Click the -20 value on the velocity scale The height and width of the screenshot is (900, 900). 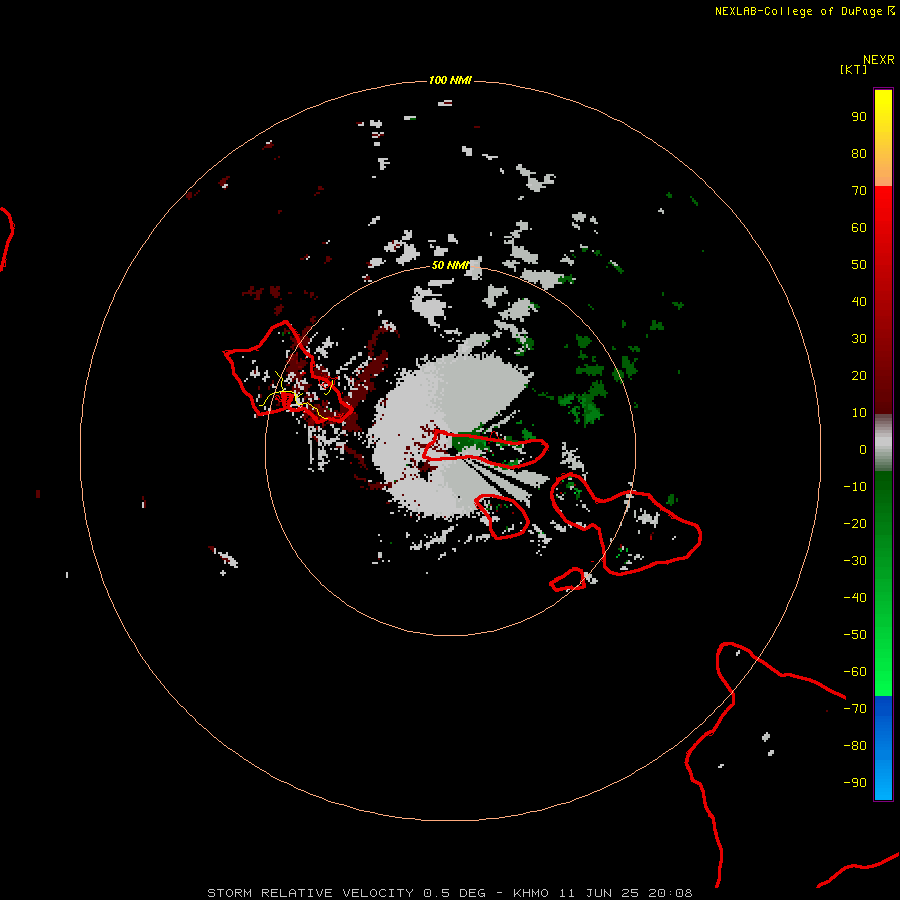click(855, 523)
